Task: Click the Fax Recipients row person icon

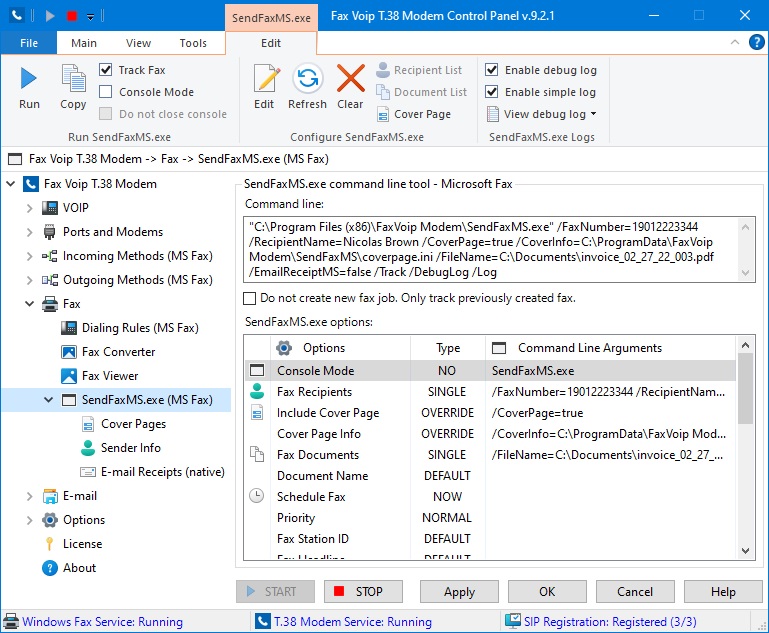Action: click(257, 391)
